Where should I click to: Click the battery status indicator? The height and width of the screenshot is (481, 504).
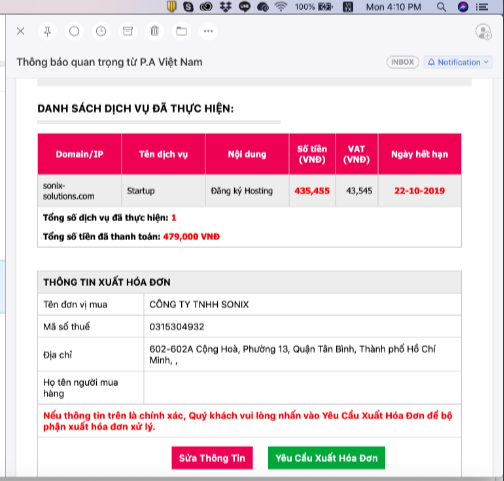314,7
